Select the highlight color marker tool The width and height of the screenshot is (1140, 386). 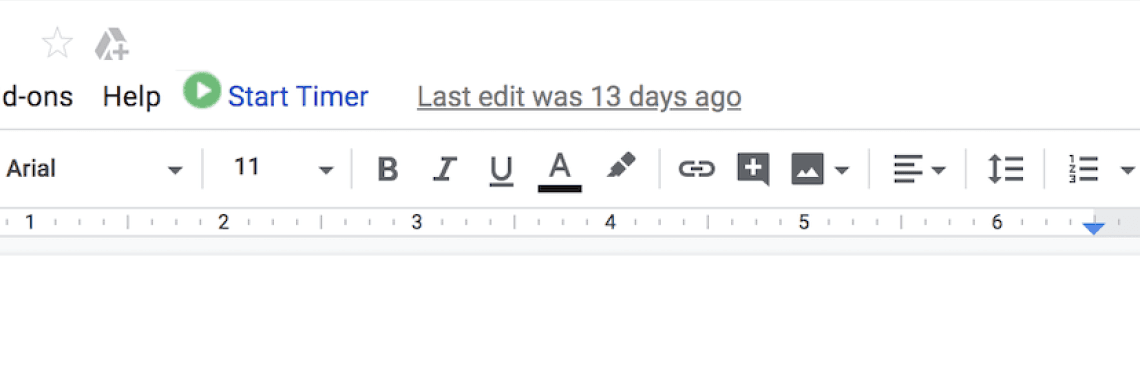pos(620,166)
